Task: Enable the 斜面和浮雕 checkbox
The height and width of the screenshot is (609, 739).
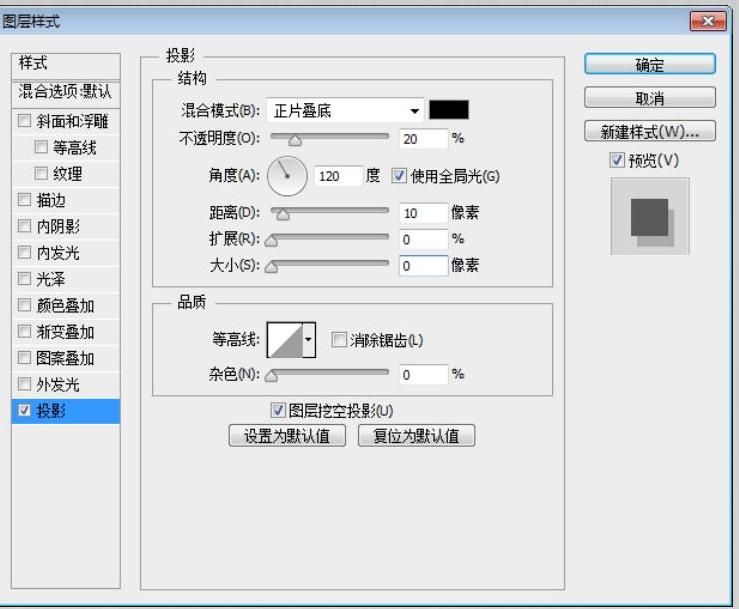Action: (25, 122)
